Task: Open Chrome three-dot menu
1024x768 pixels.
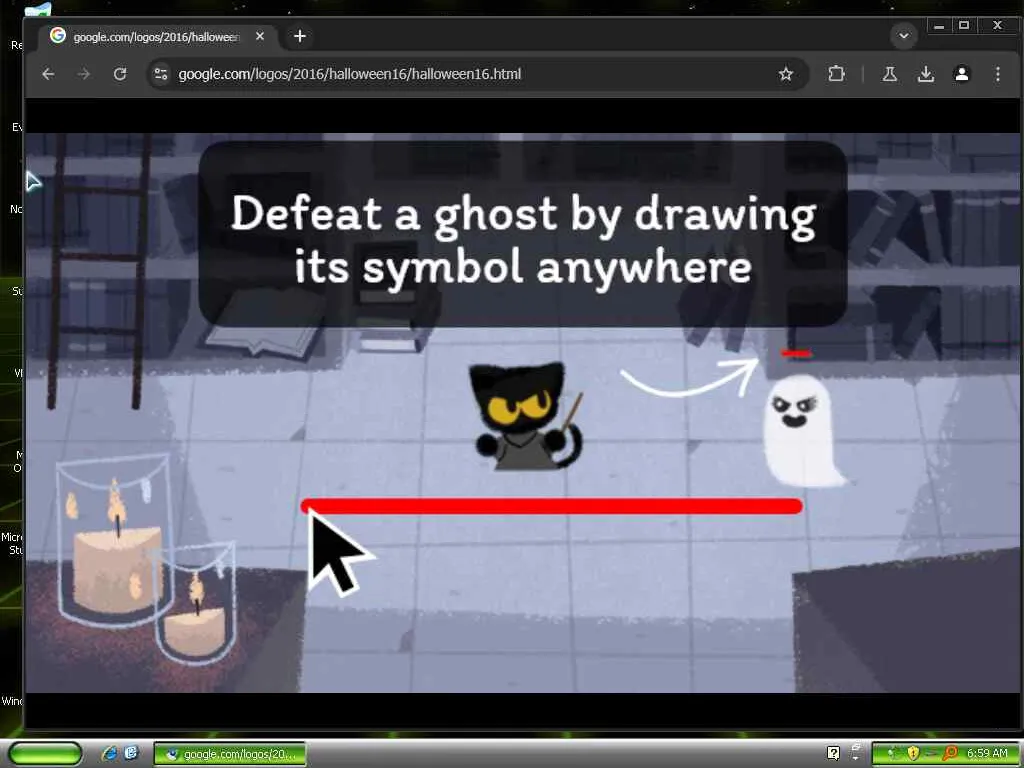Action: tap(998, 74)
